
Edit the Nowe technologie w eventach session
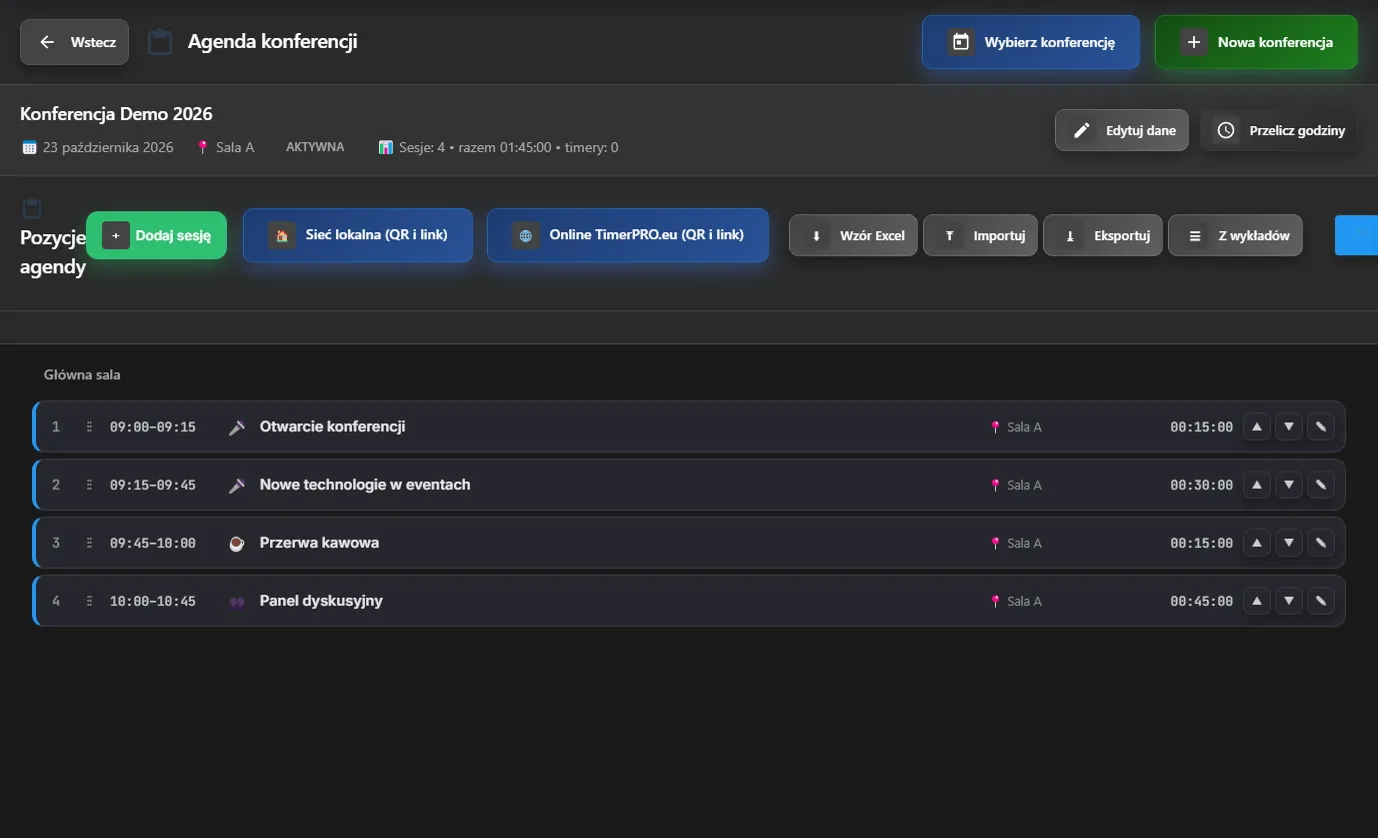tap(1321, 485)
